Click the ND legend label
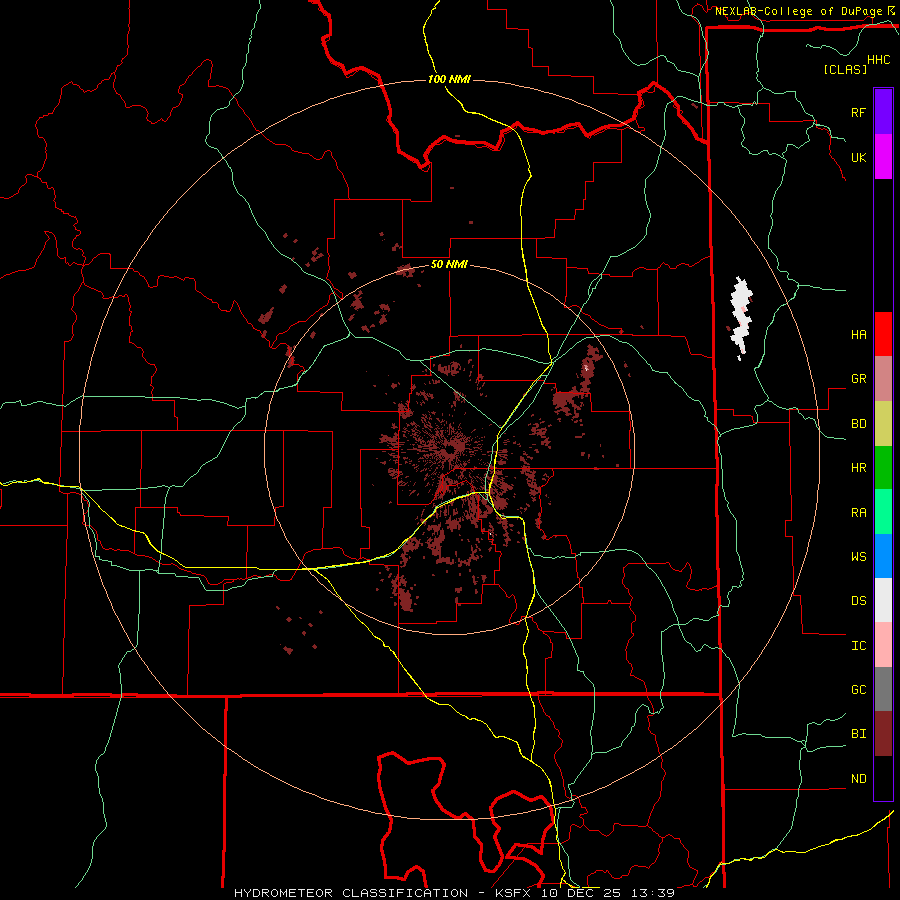This screenshot has width=900, height=900. (x=858, y=778)
